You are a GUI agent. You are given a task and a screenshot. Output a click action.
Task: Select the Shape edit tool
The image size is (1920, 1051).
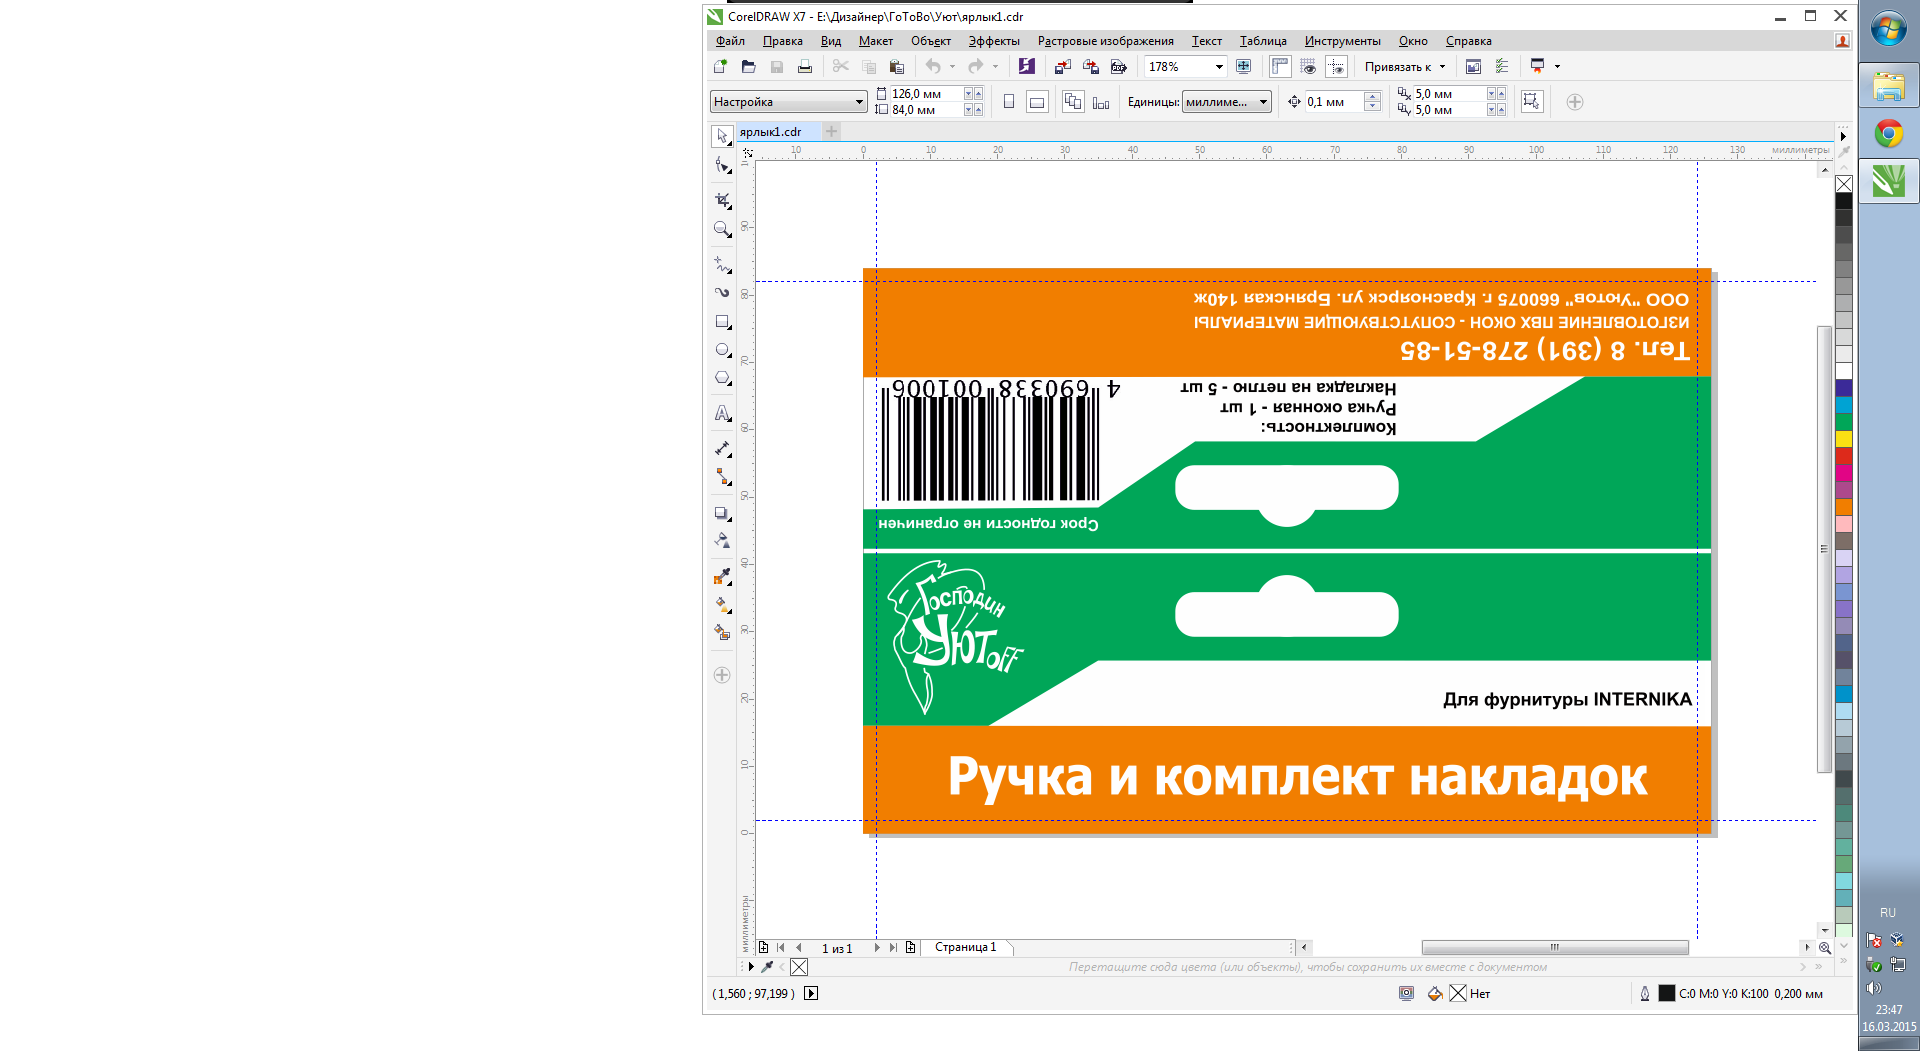(722, 166)
